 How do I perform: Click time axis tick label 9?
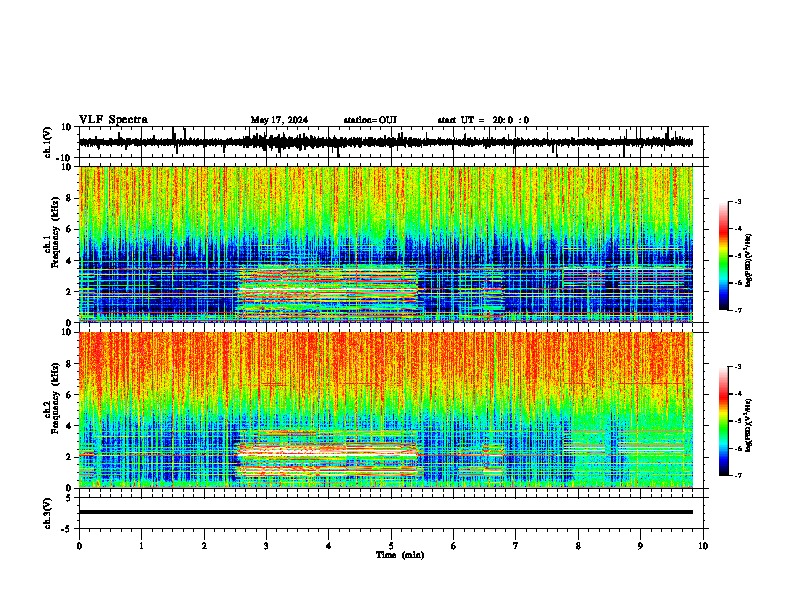pyautogui.click(x=640, y=546)
